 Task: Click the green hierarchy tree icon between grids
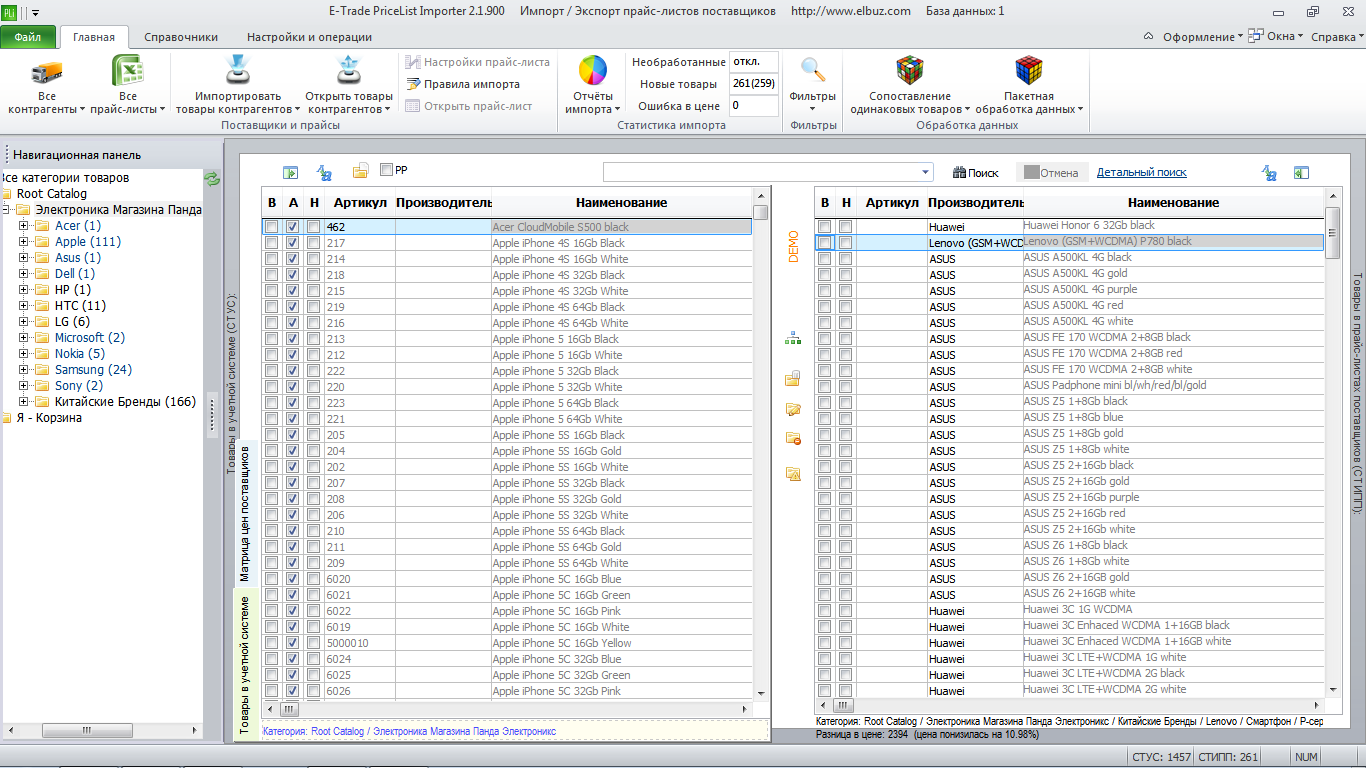point(793,340)
